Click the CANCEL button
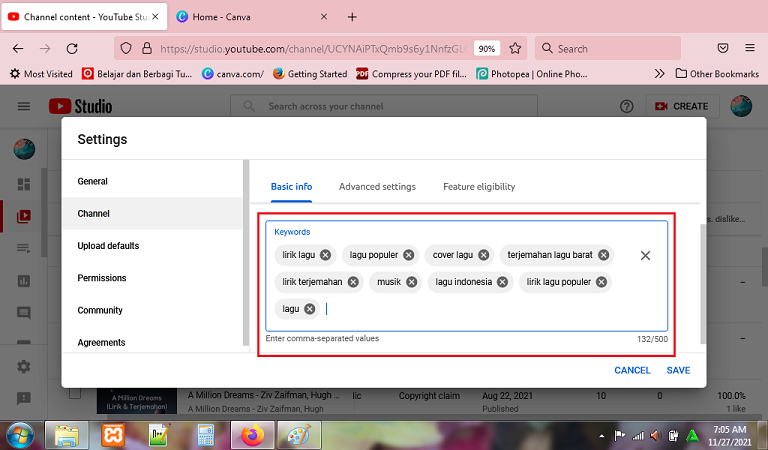The height and width of the screenshot is (450, 768). tap(632, 371)
